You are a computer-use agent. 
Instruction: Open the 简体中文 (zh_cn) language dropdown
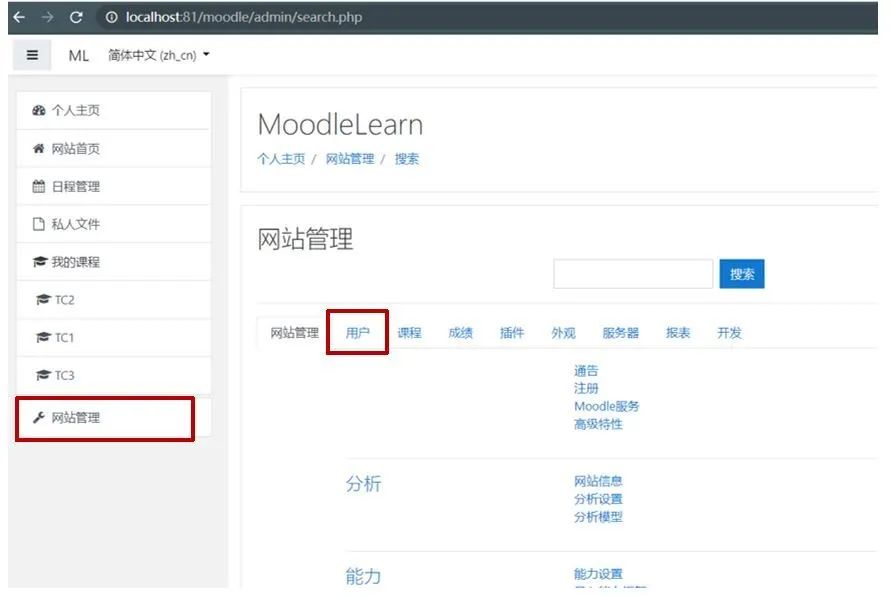click(159, 55)
